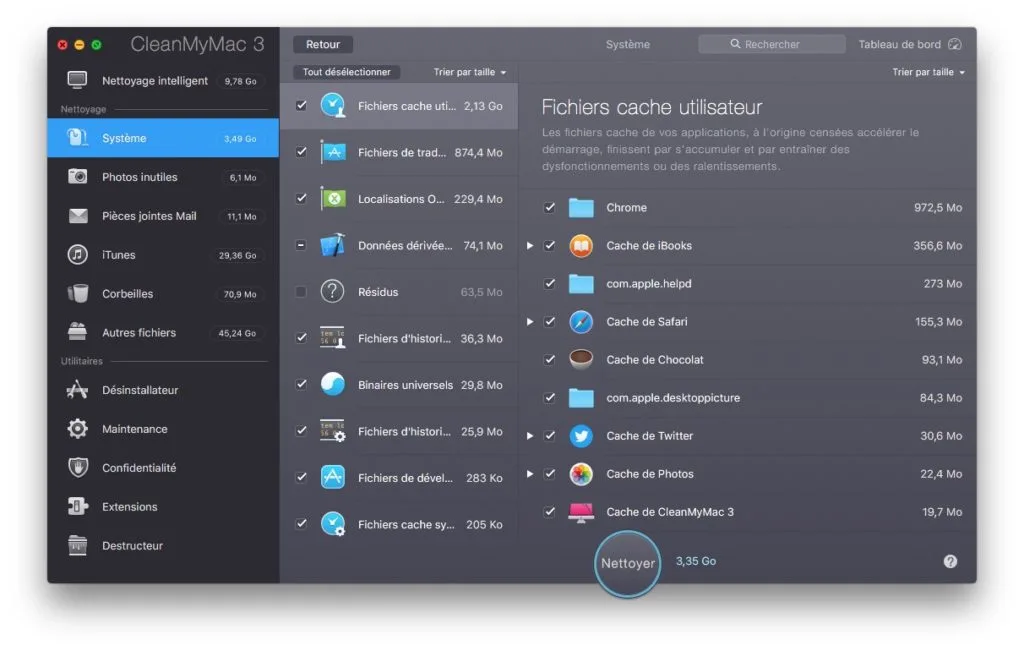Open the Désinstallateur utility
Image resolution: width=1024 pixels, height=651 pixels.
coord(163,390)
